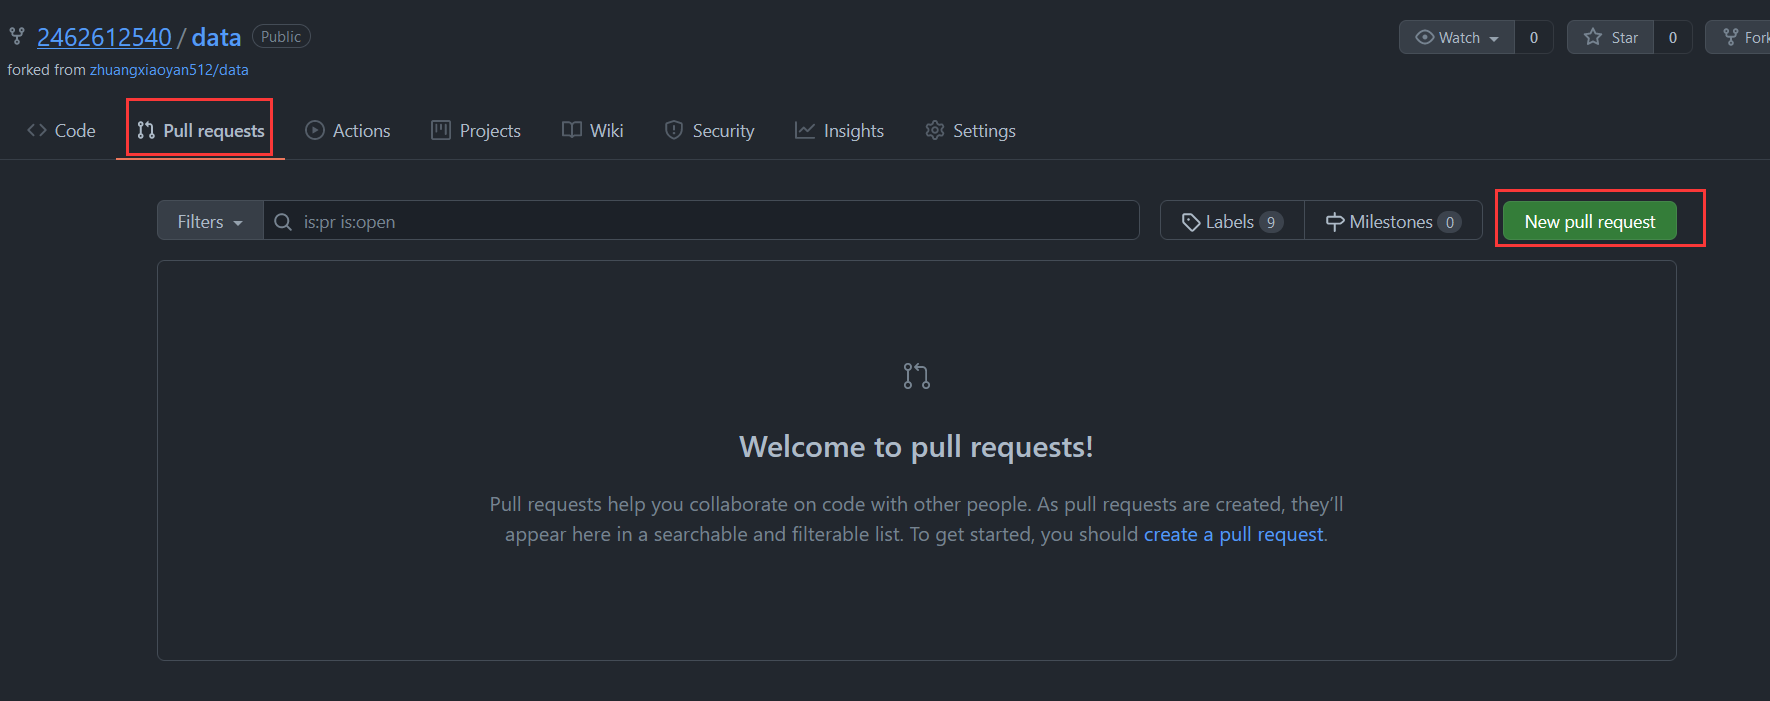Switch to the Security tab

(710, 131)
